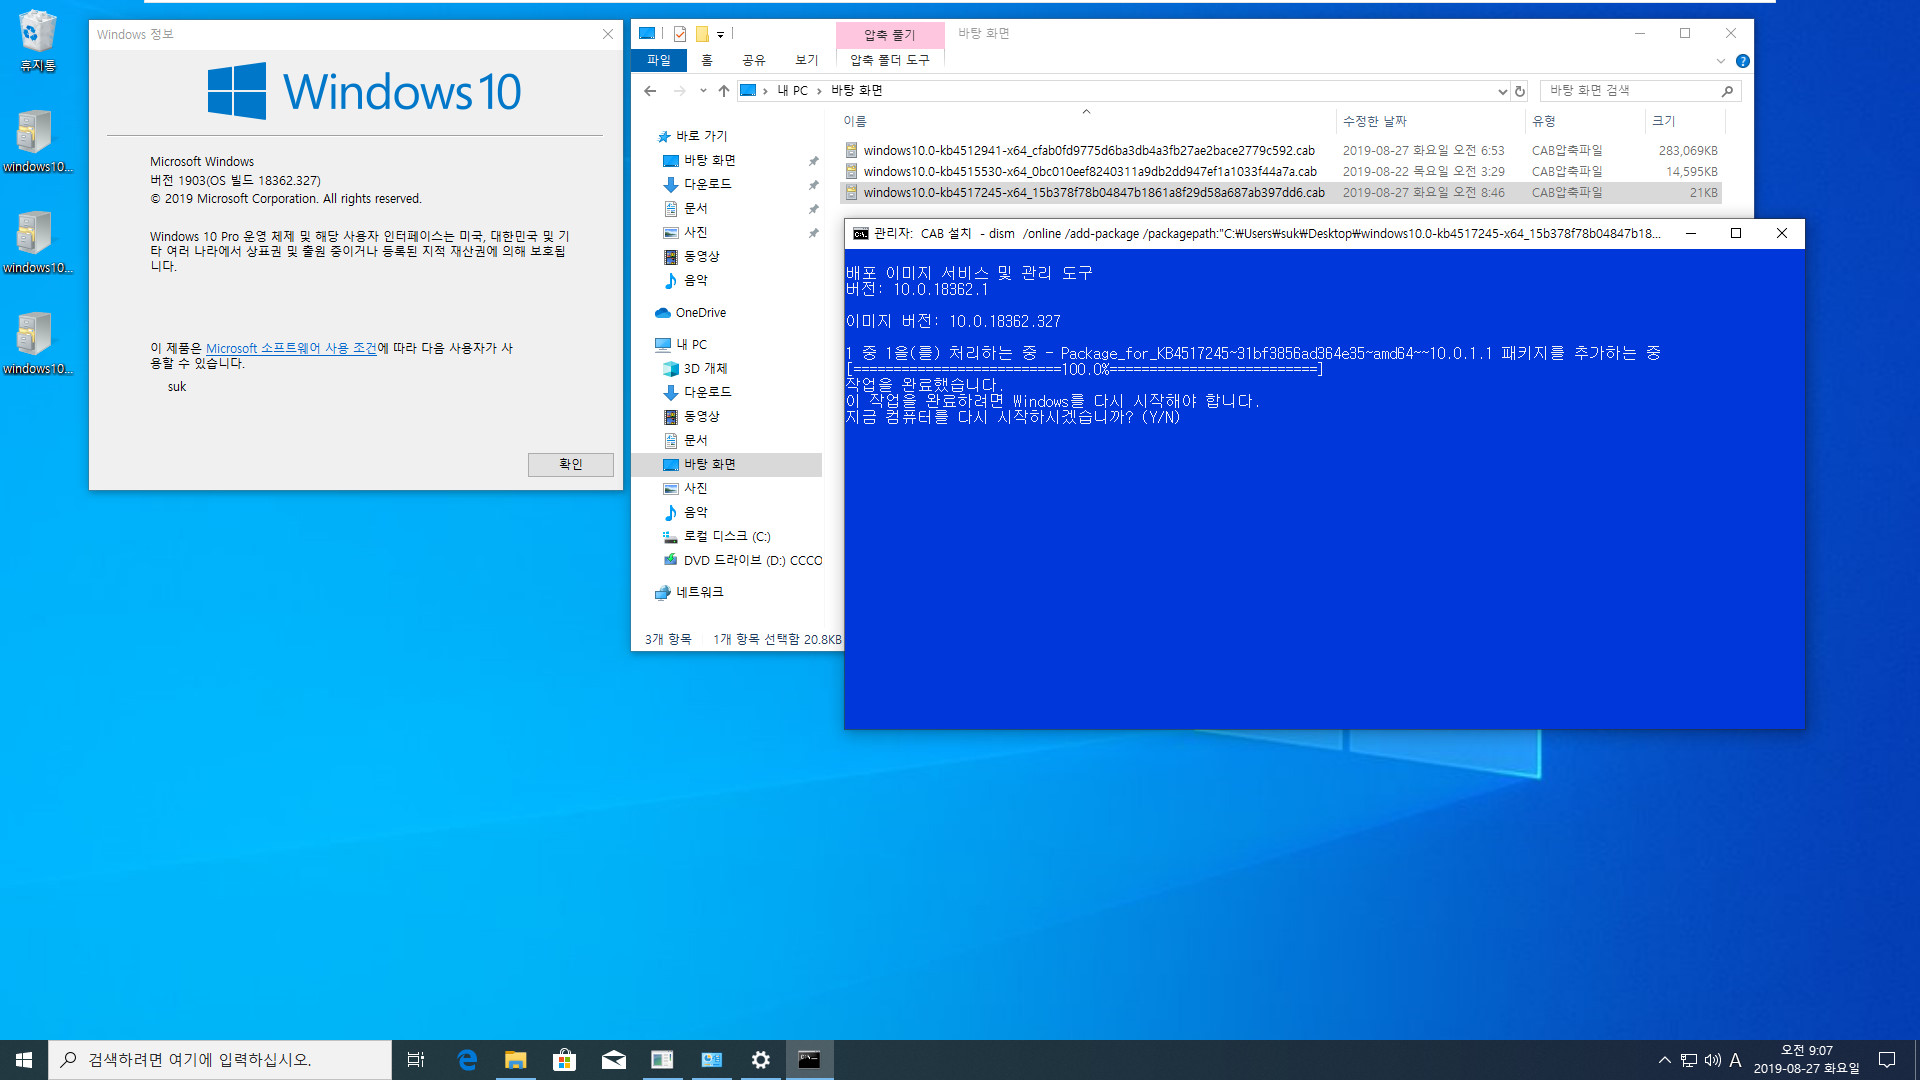Open the Recycle Bin desktop icon

pyautogui.click(x=38, y=41)
